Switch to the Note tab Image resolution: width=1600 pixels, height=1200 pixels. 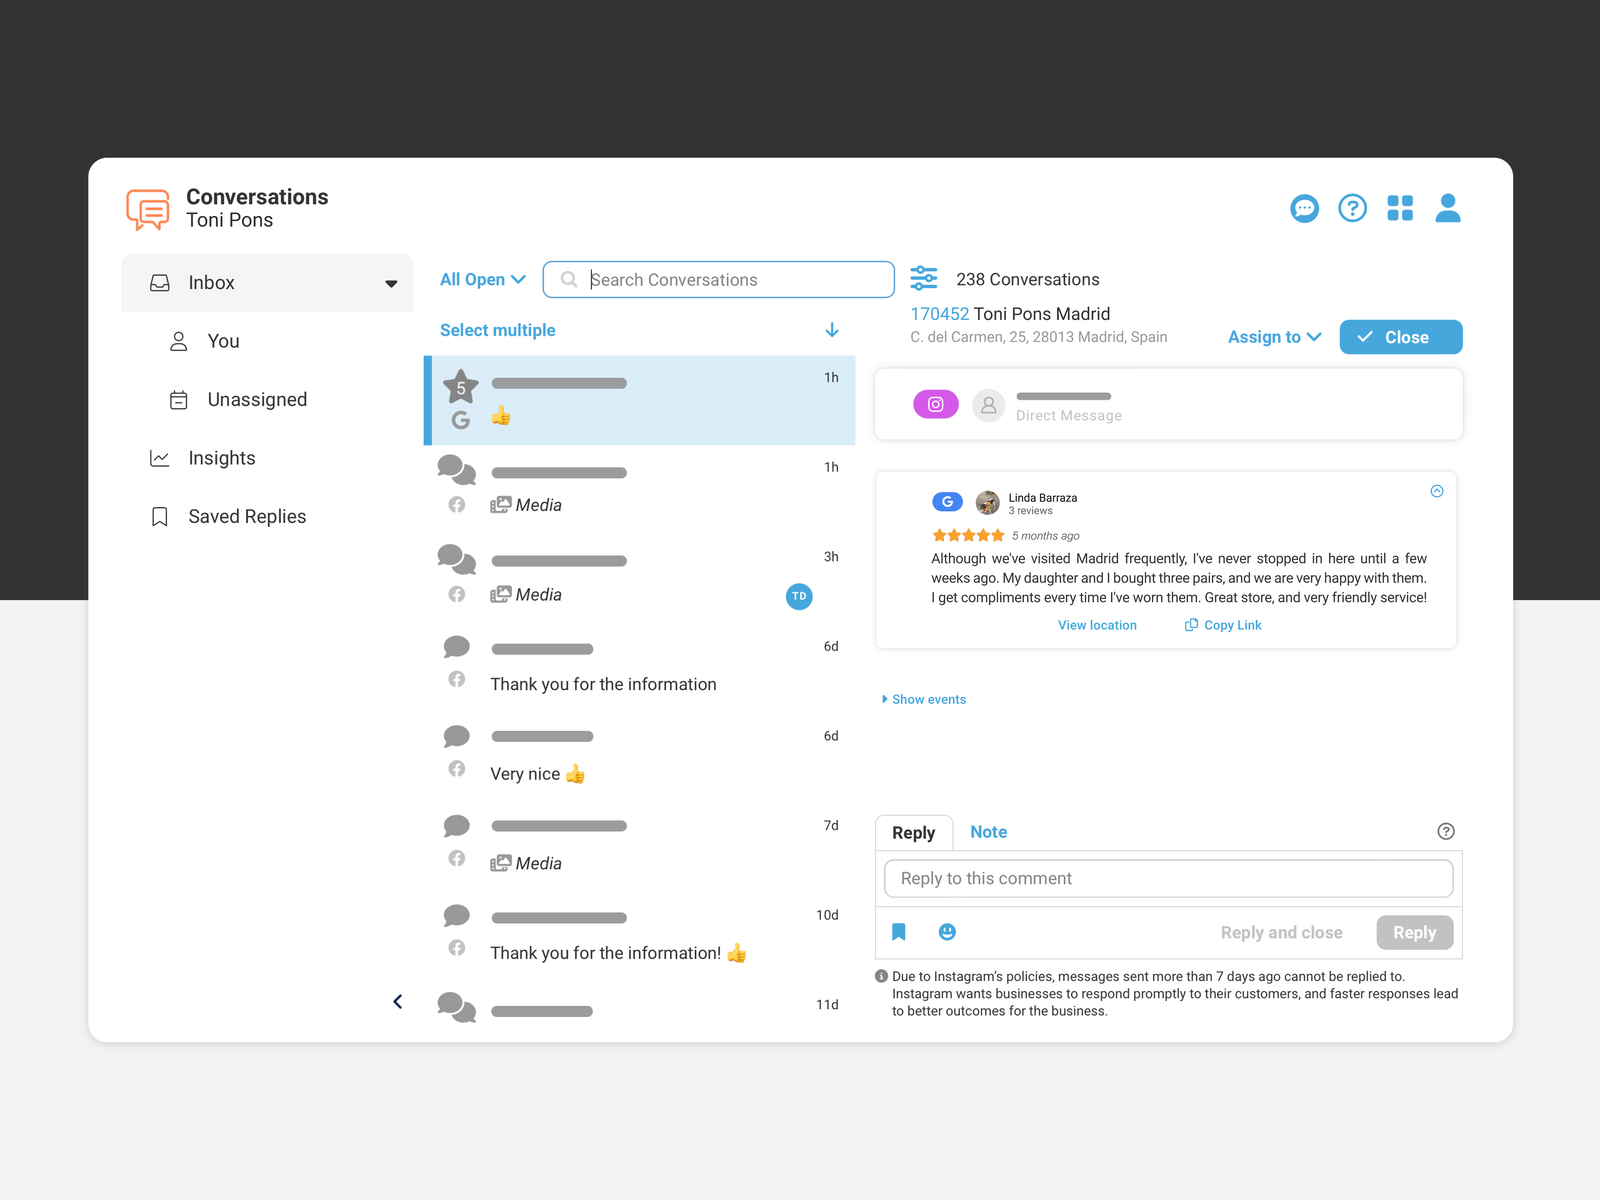[988, 832]
